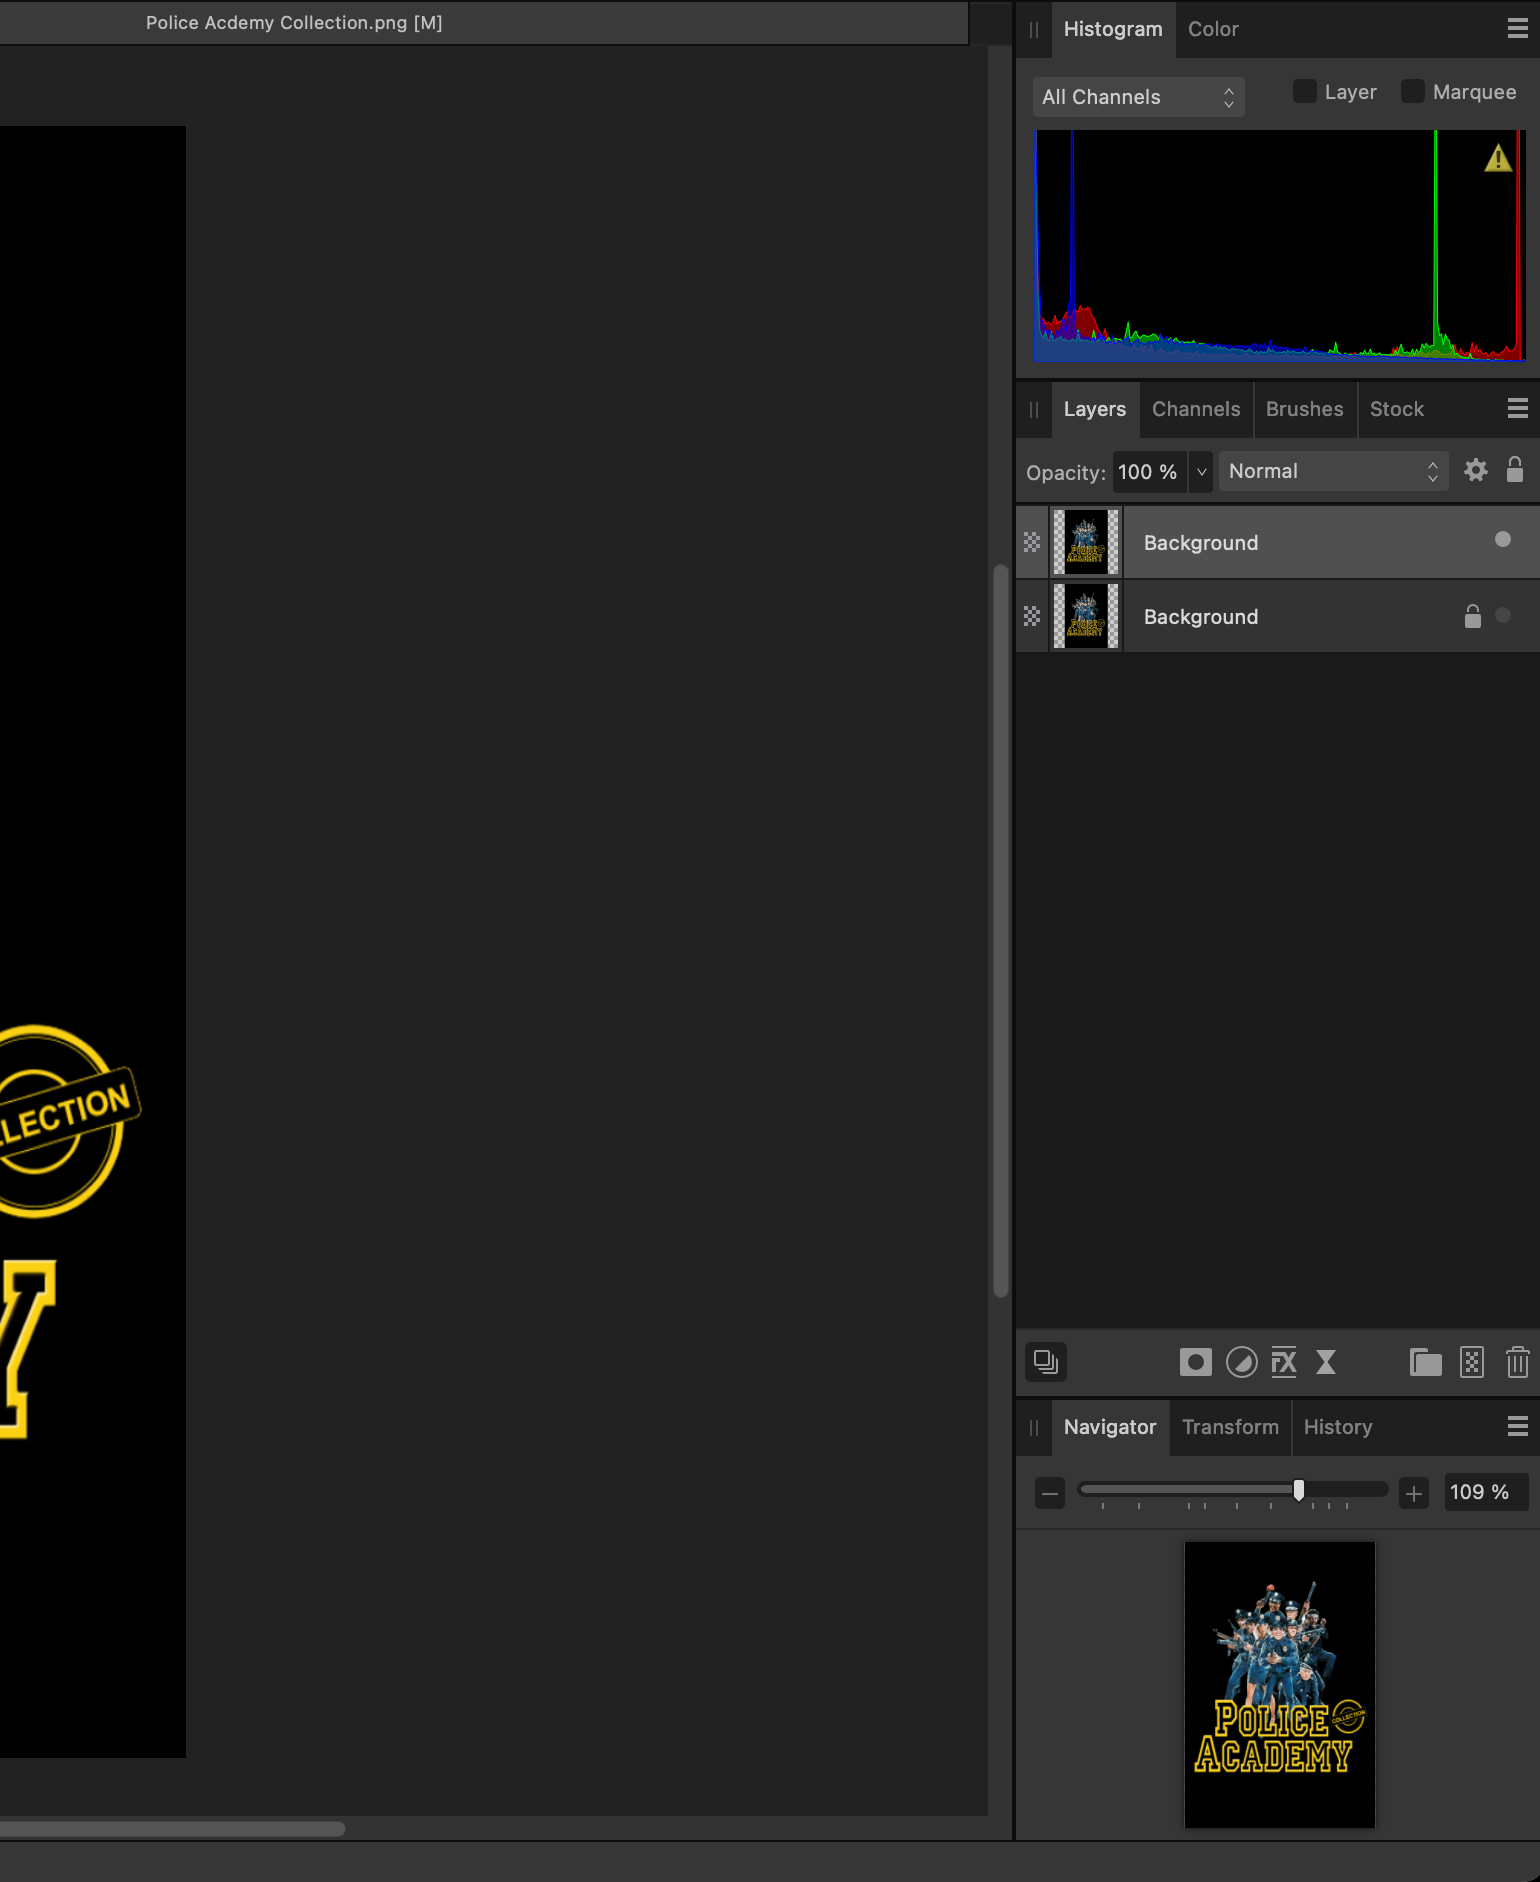Click the lower Background layer thumbnail
This screenshot has height=1882, width=1540.
(1086, 616)
